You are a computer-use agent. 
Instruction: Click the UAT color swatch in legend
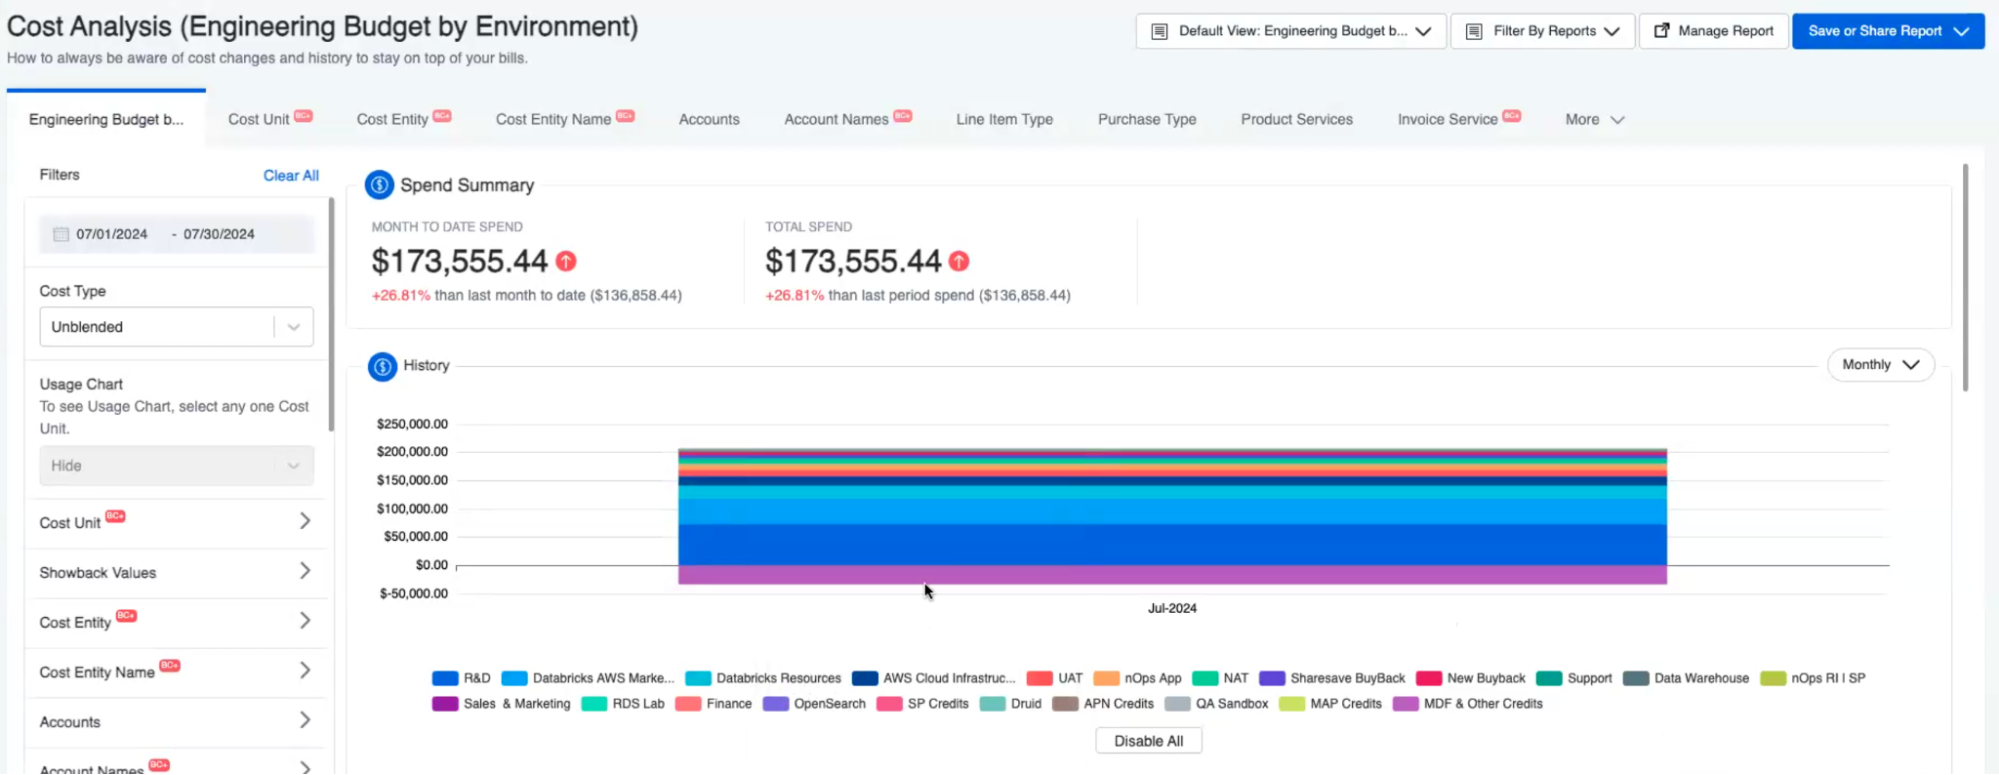1039,678
